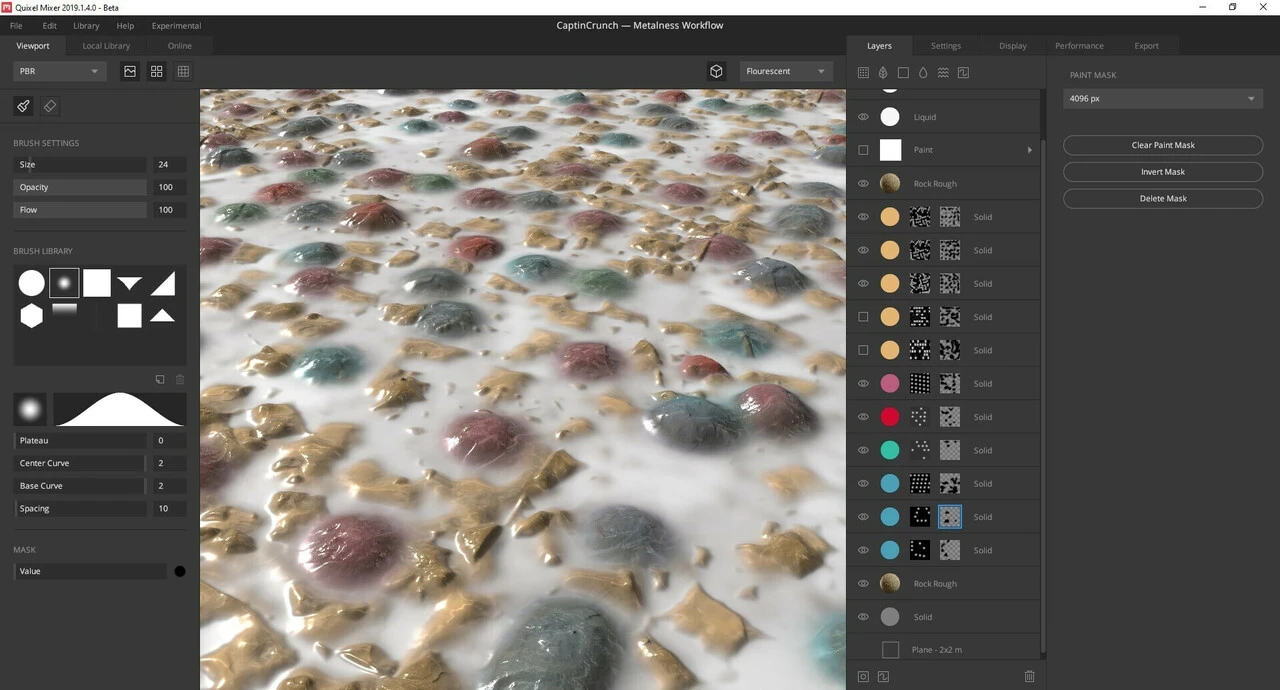This screenshot has width=1280, height=690.
Task: Open the Experimental menu
Action: click(176, 26)
